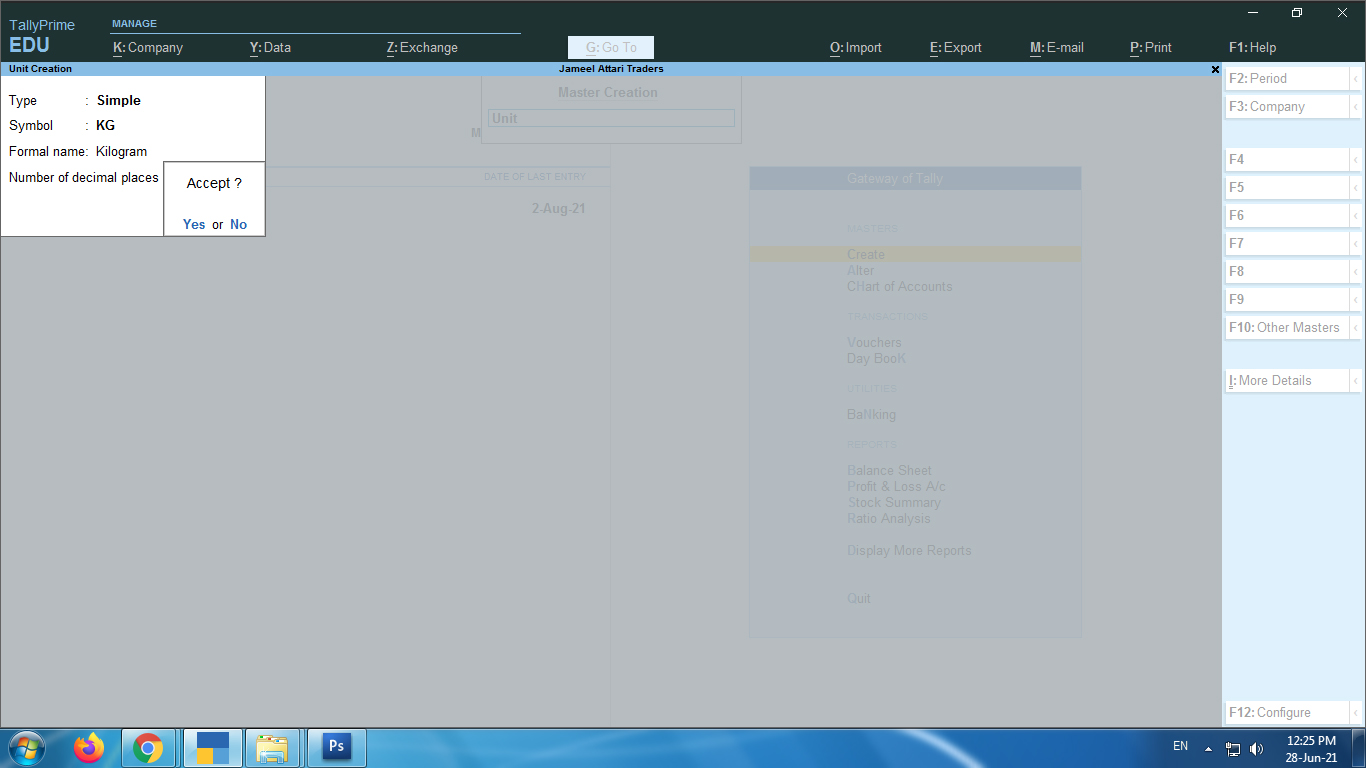Open F1: Help menu
The image size is (1366, 768).
[x=1252, y=47]
